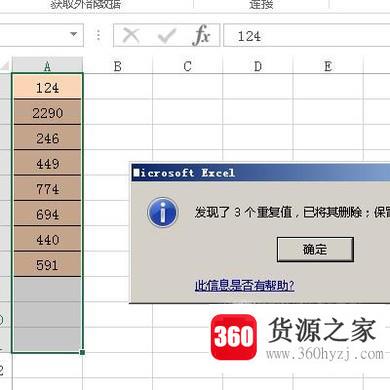Select cell containing 694
390x390 pixels.
tap(47, 214)
